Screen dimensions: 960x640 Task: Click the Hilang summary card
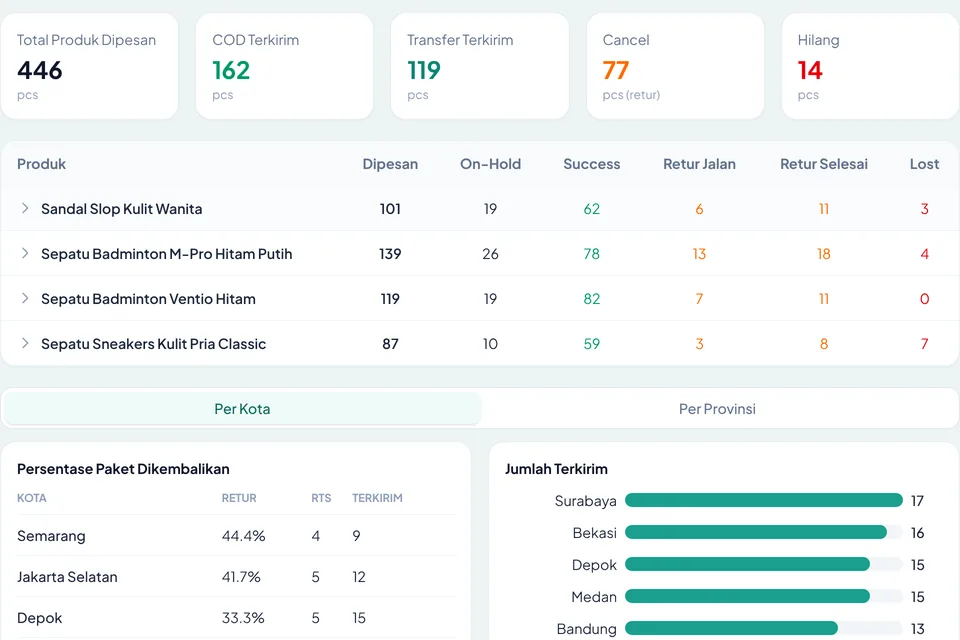pos(871,66)
